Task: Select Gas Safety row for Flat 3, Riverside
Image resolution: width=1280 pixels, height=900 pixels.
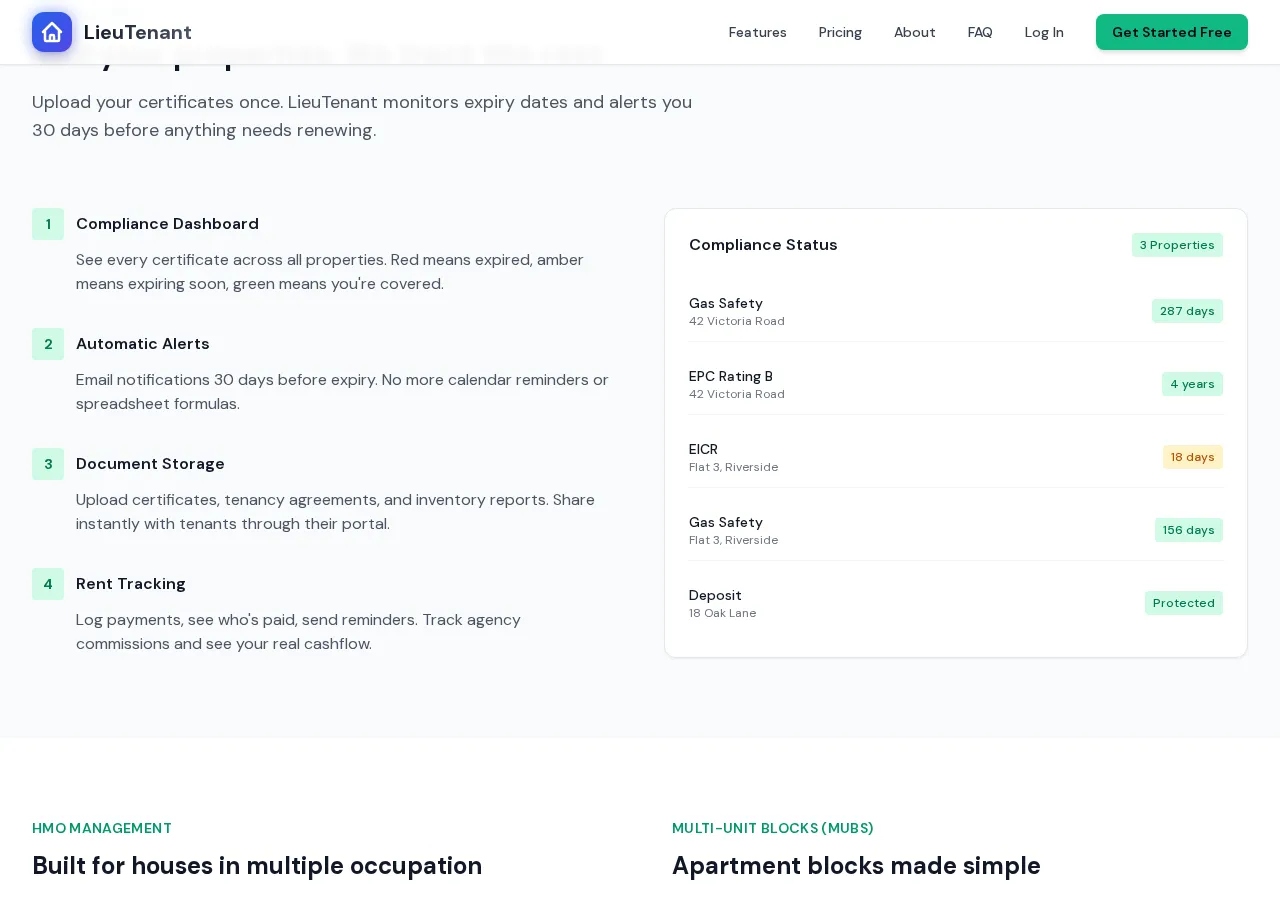Action: tap(956, 530)
